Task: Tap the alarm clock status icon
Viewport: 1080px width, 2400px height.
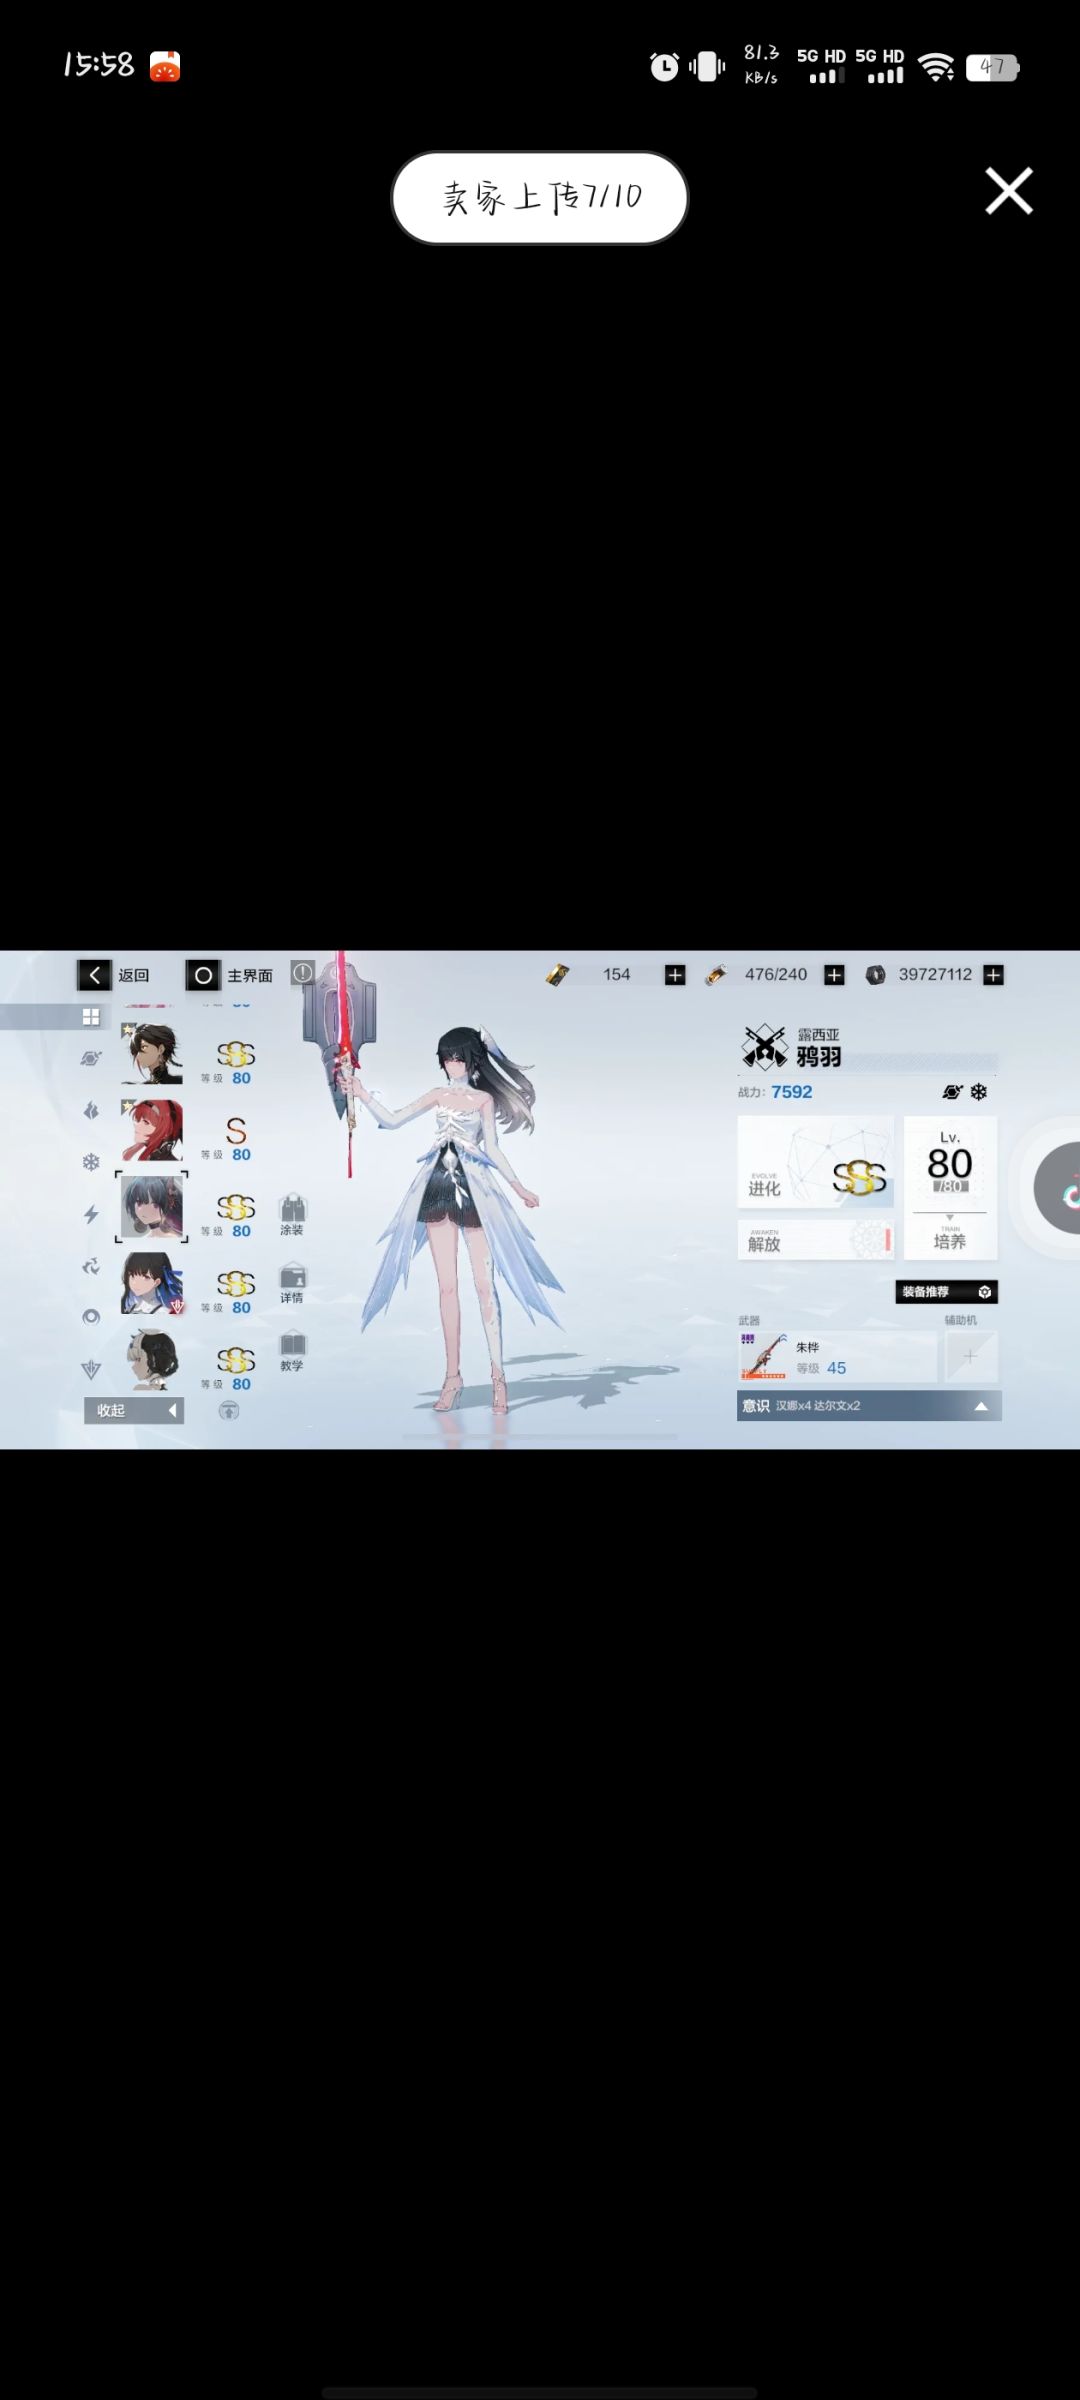Action: tap(664, 67)
